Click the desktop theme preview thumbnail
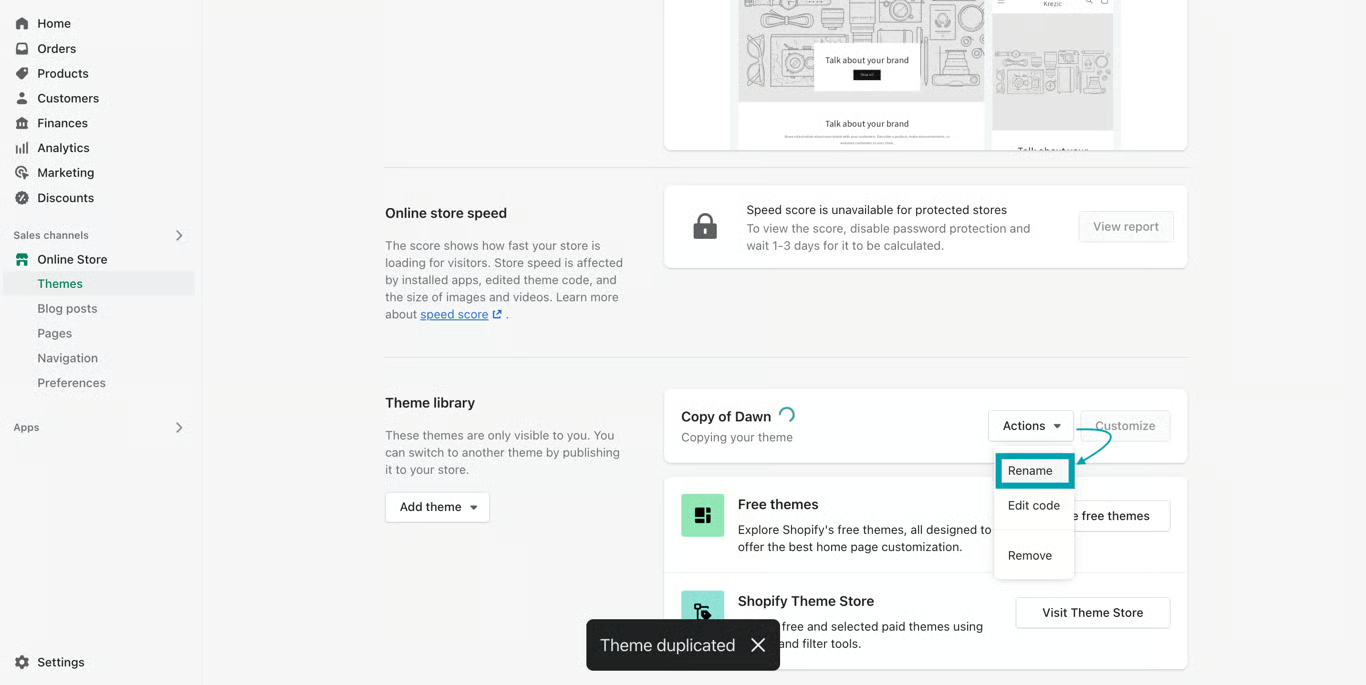Screen dimensions: 1366x685 pos(861,75)
